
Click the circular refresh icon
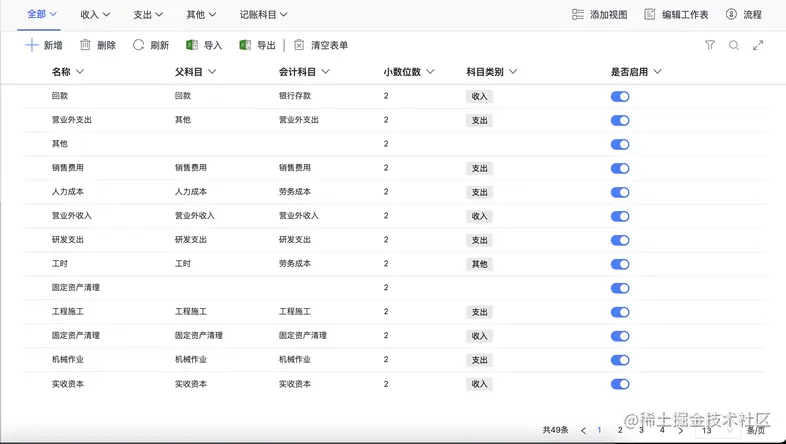(x=138, y=45)
